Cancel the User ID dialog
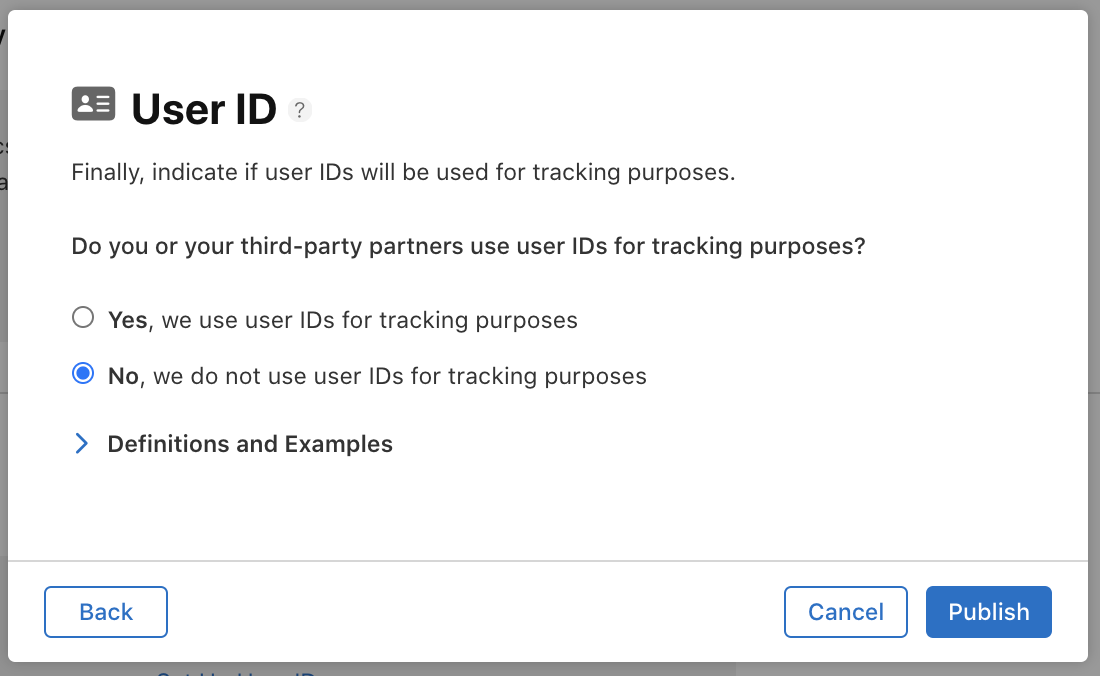Screen dimensions: 1100x676 point(845,612)
